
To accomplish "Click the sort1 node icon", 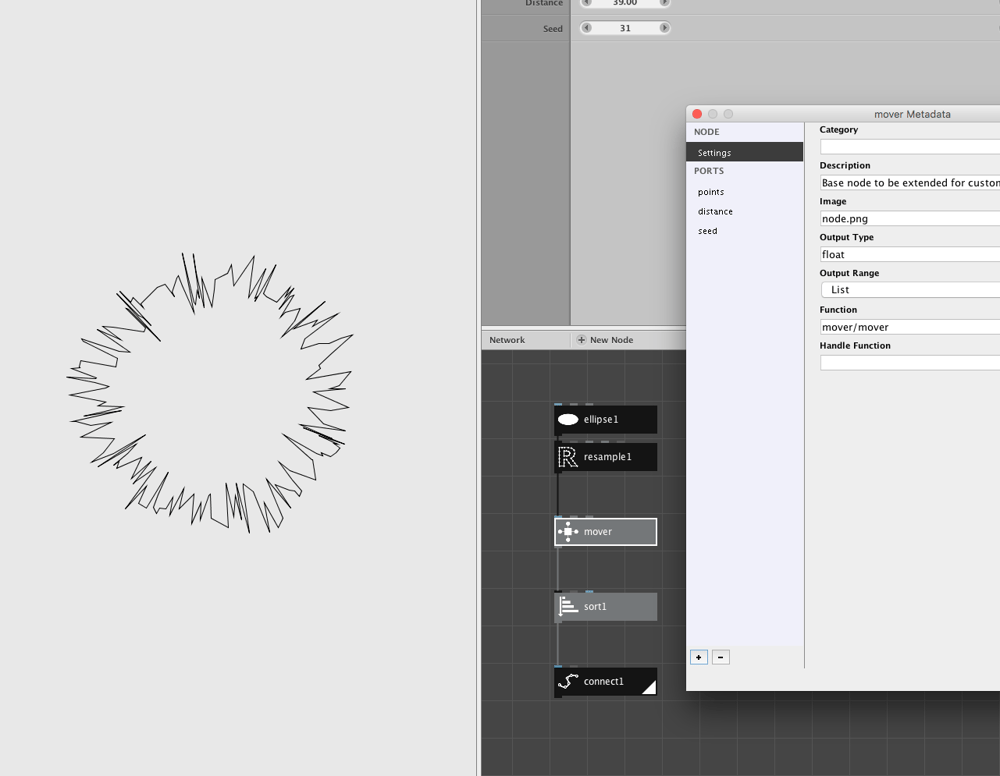I will pyautogui.click(x=568, y=606).
